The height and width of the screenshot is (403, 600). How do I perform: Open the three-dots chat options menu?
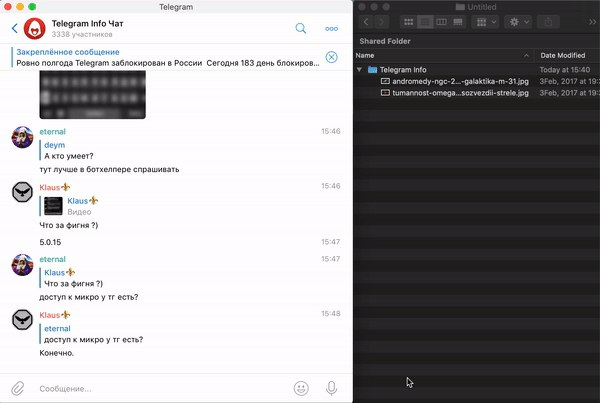click(x=331, y=29)
